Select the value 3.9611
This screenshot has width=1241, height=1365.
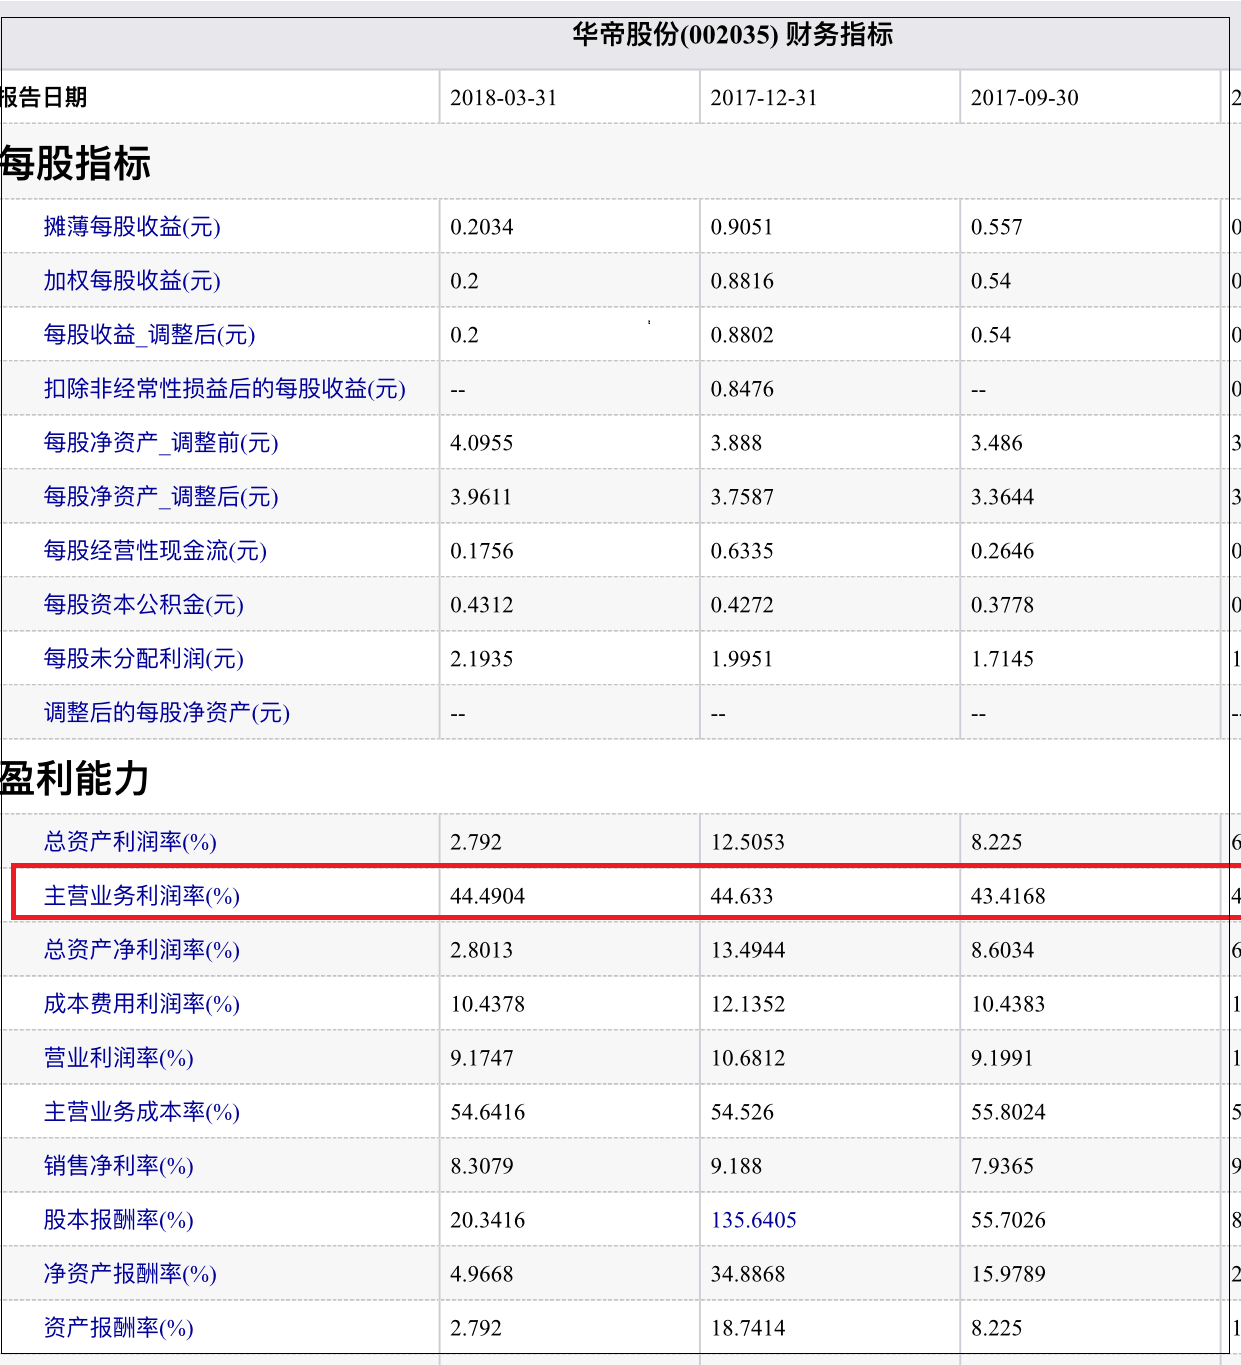(x=481, y=497)
